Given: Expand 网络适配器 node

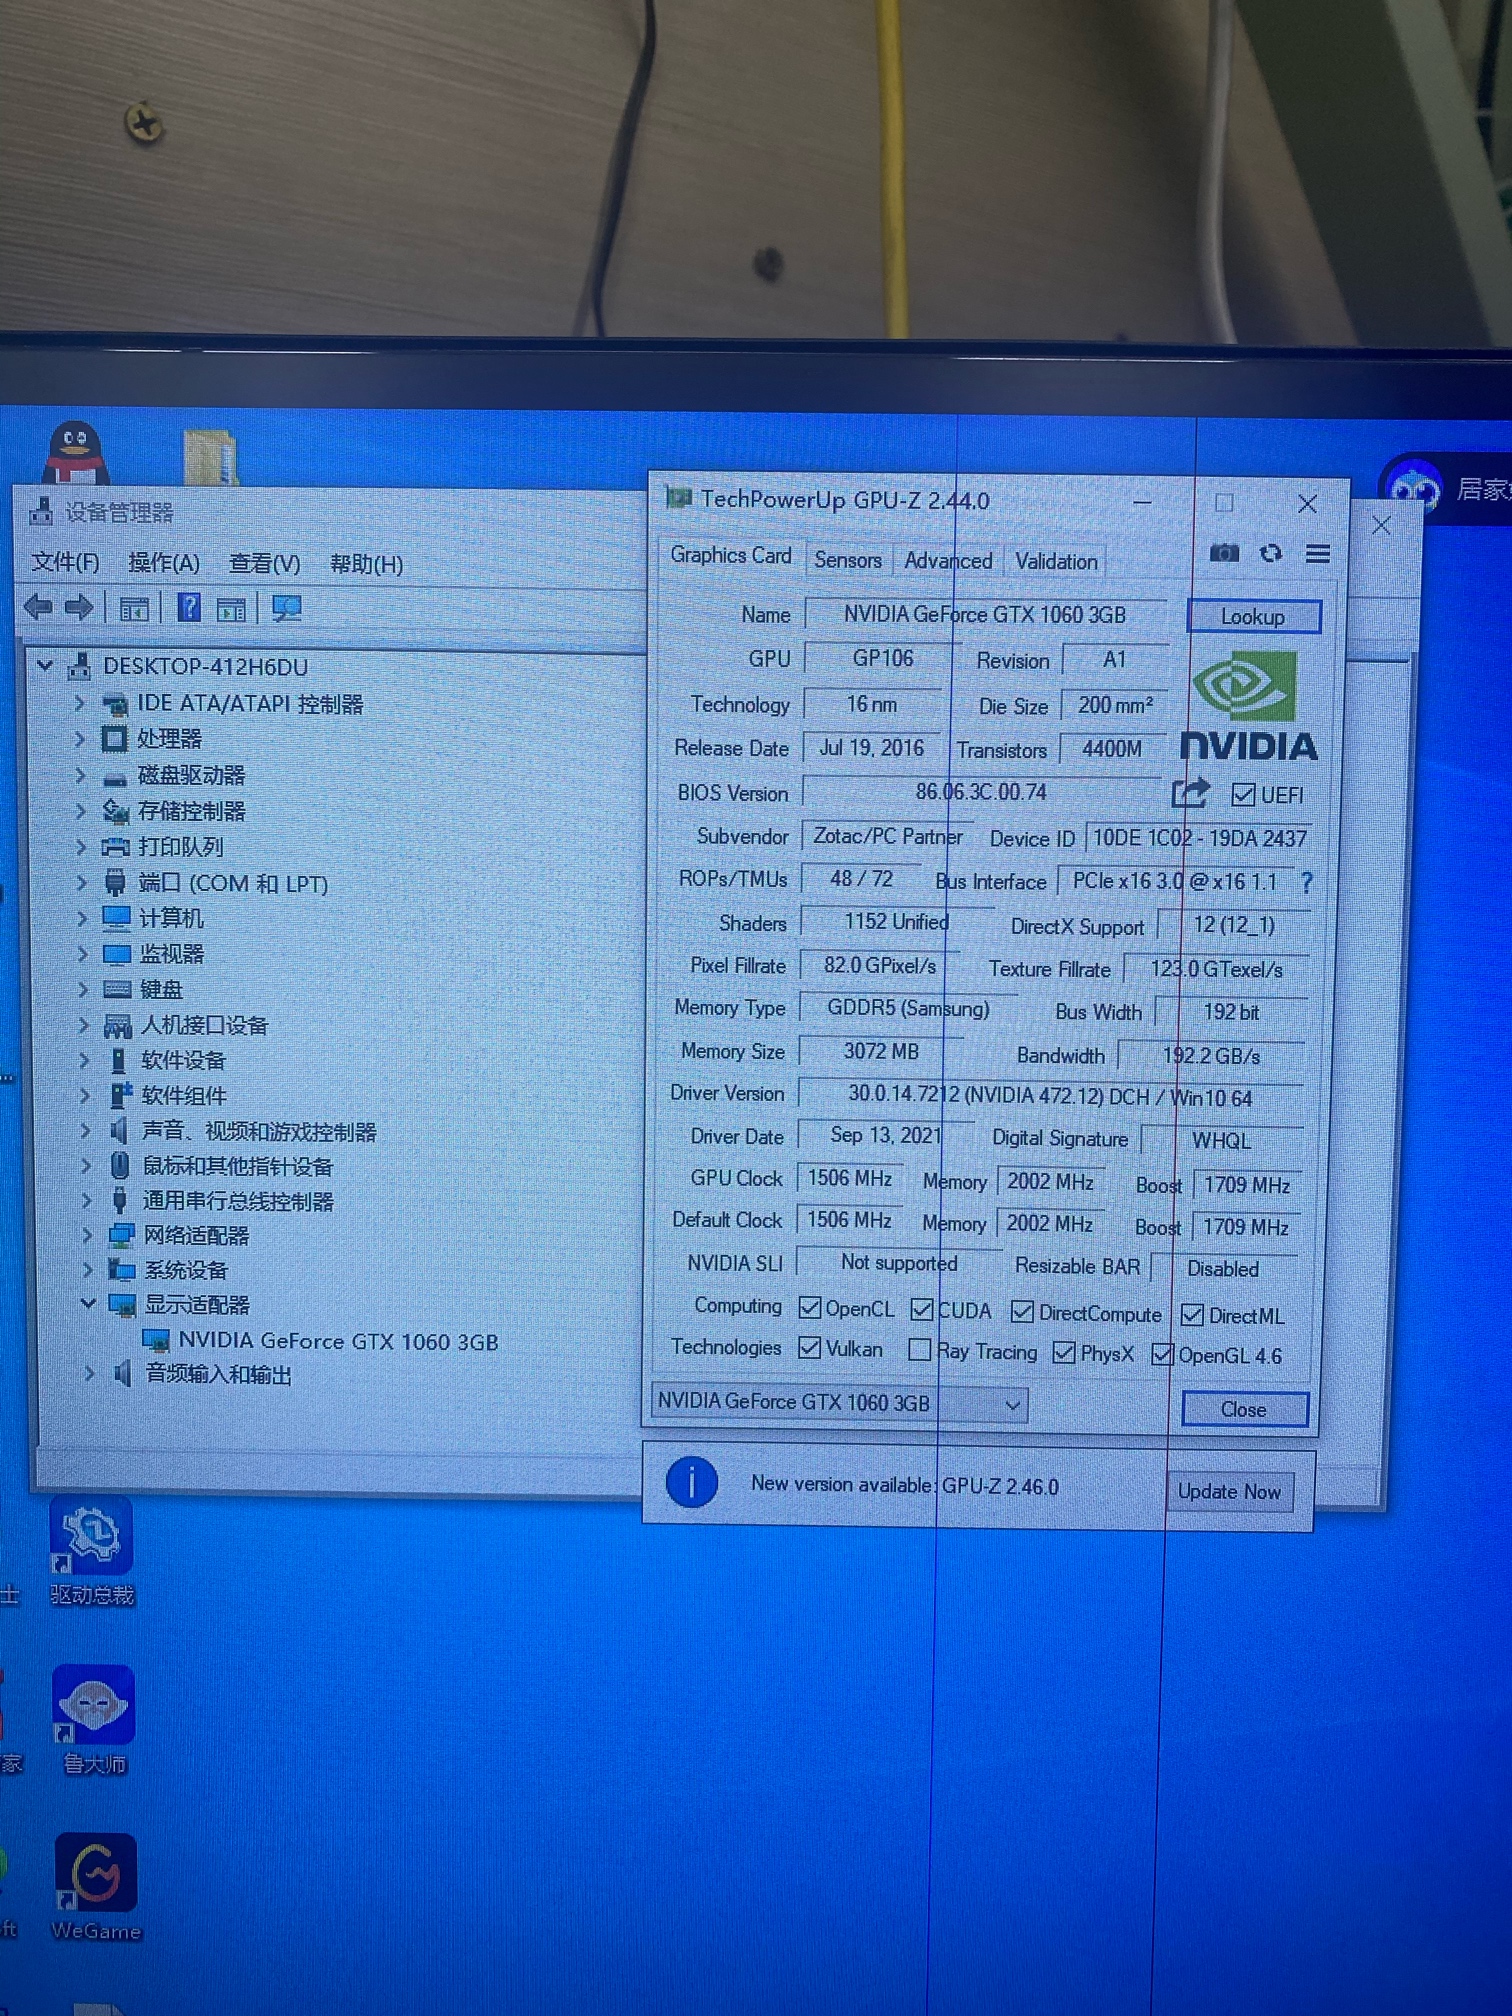Looking at the screenshot, I should [x=87, y=1235].
